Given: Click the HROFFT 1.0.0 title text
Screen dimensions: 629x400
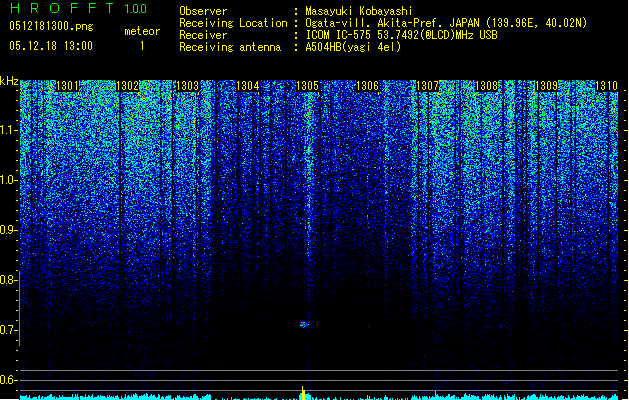Looking at the screenshot, I should coord(78,8).
